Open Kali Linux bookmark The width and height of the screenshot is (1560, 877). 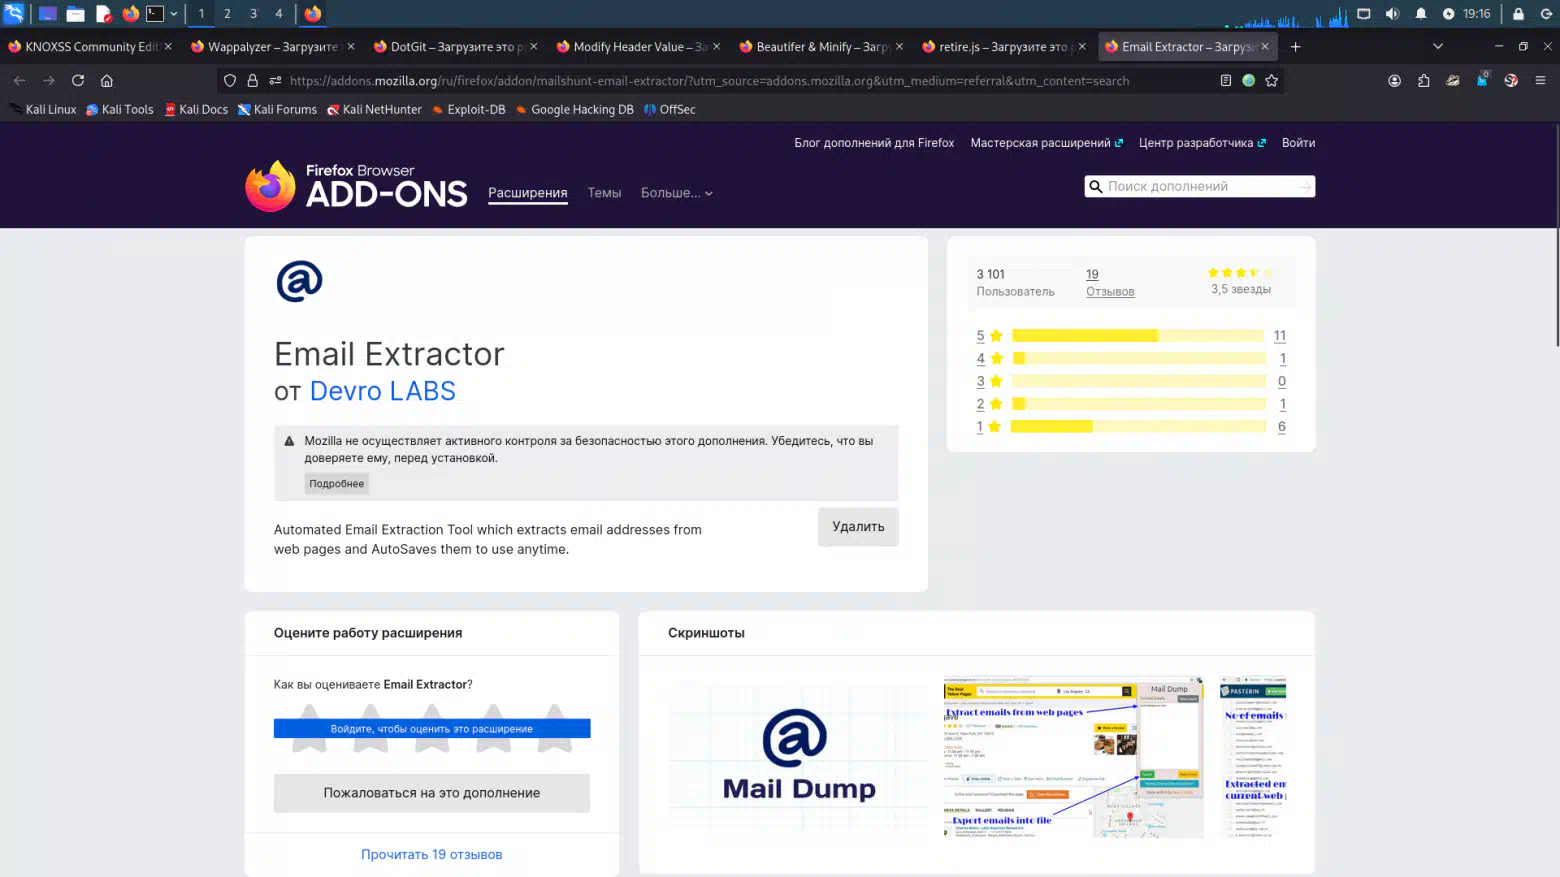tap(43, 110)
